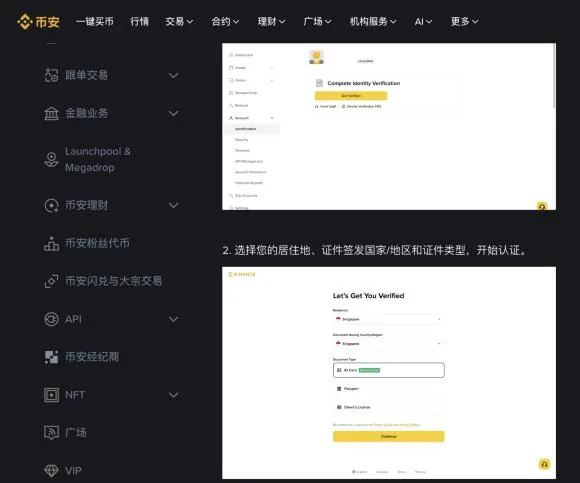Viewport: 580px width, 483px height.
Task: Click the NFT sidebar icon
Action: pos(51,395)
